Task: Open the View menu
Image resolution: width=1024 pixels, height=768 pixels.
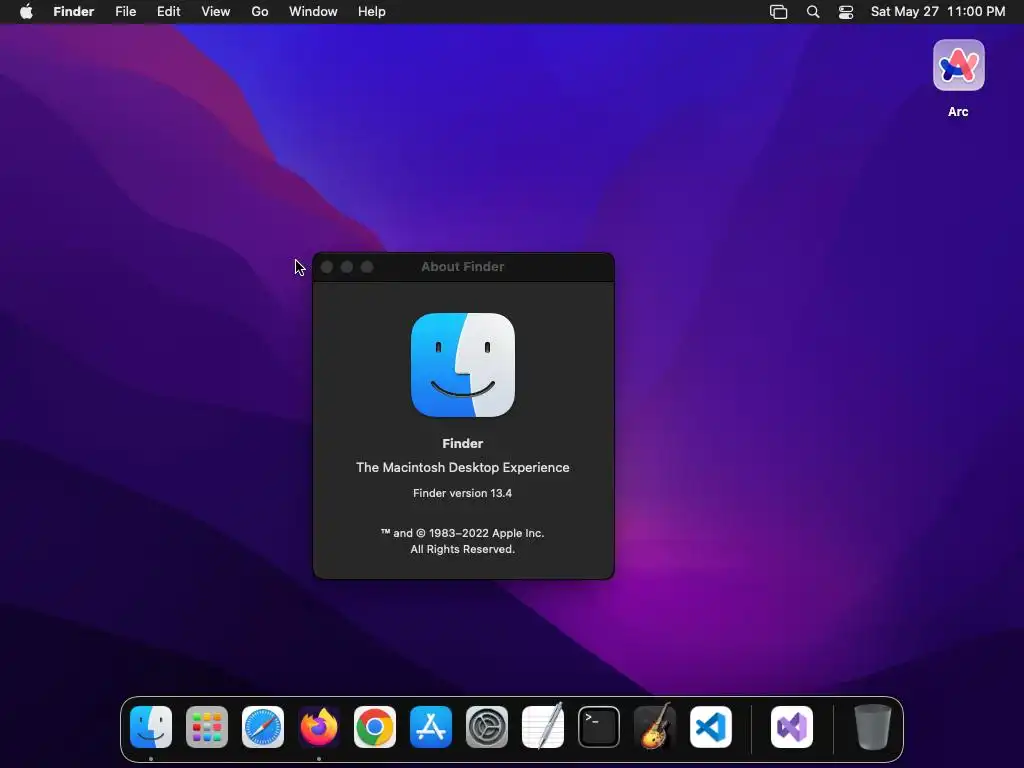Action: coord(216,12)
